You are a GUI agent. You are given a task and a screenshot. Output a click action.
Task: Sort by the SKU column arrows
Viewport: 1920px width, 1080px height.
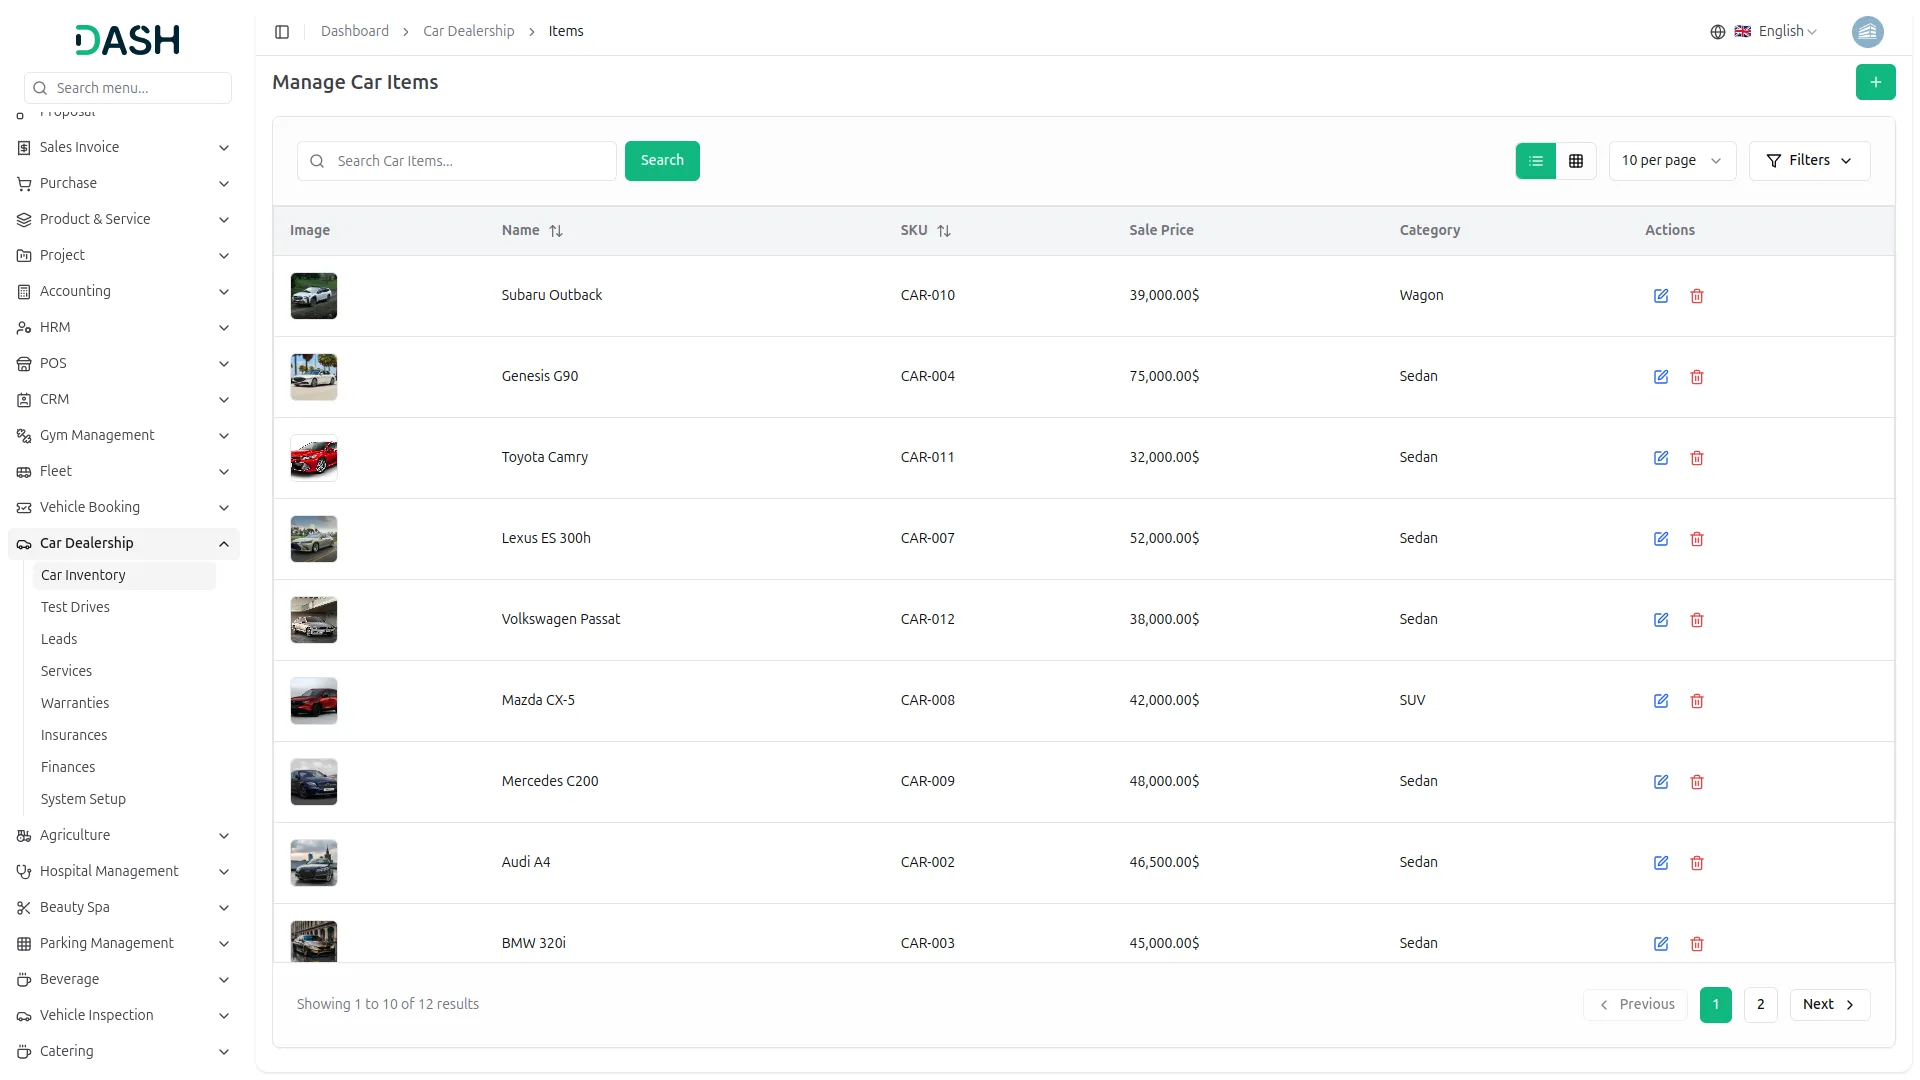943,231
